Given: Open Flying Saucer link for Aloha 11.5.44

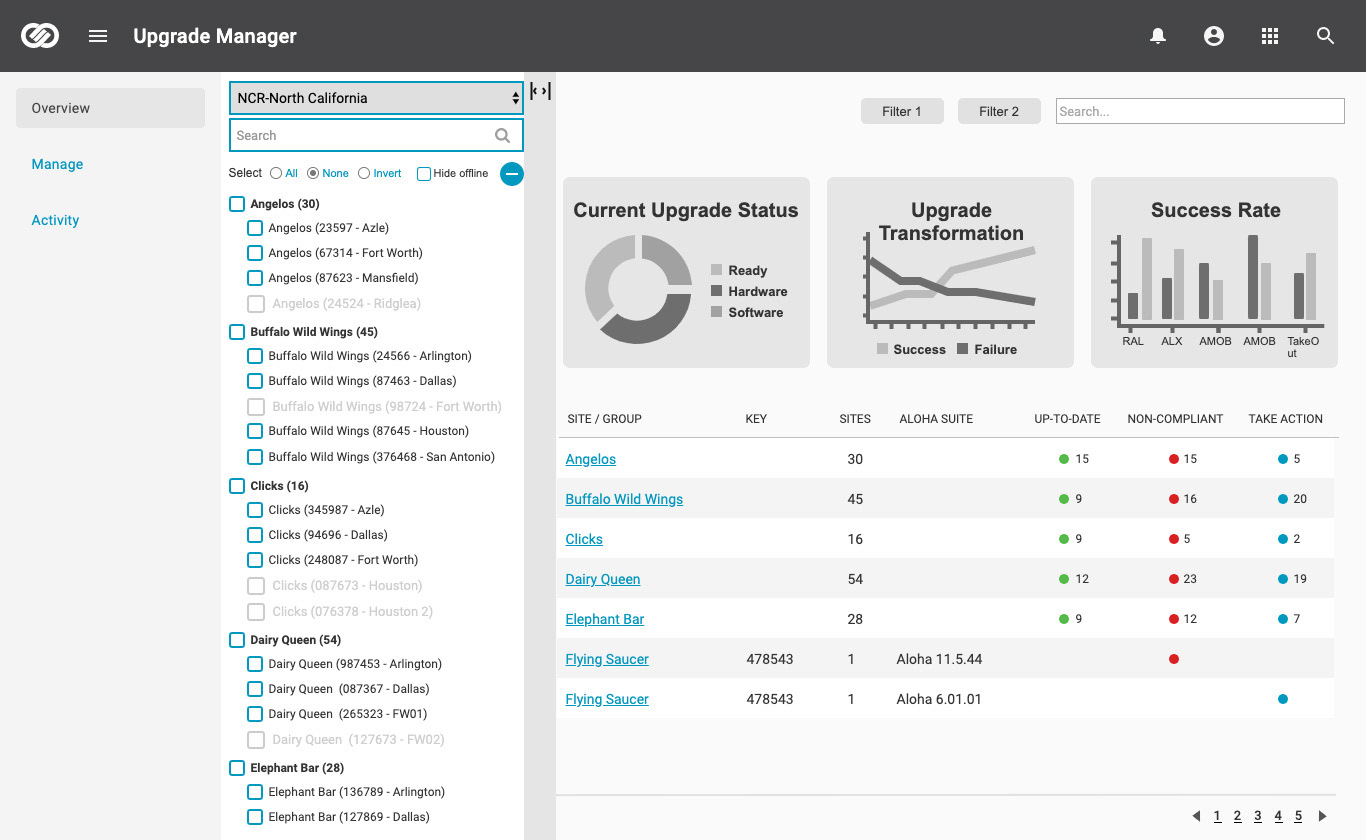Looking at the screenshot, I should (607, 659).
